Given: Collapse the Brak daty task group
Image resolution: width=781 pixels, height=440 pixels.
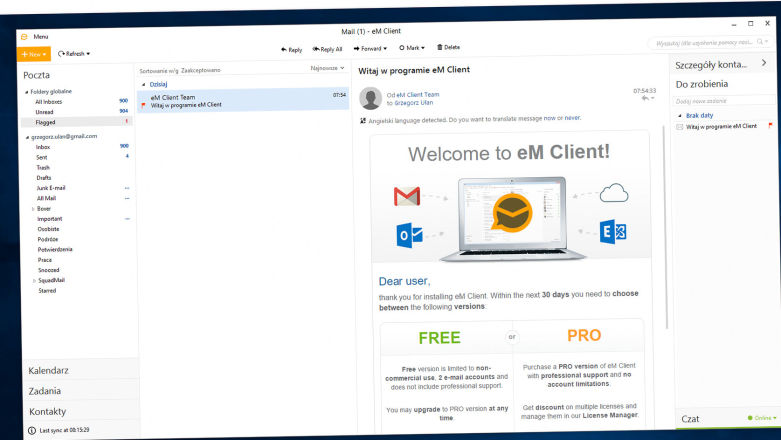Looking at the screenshot, I should click(x=680, y=116).
